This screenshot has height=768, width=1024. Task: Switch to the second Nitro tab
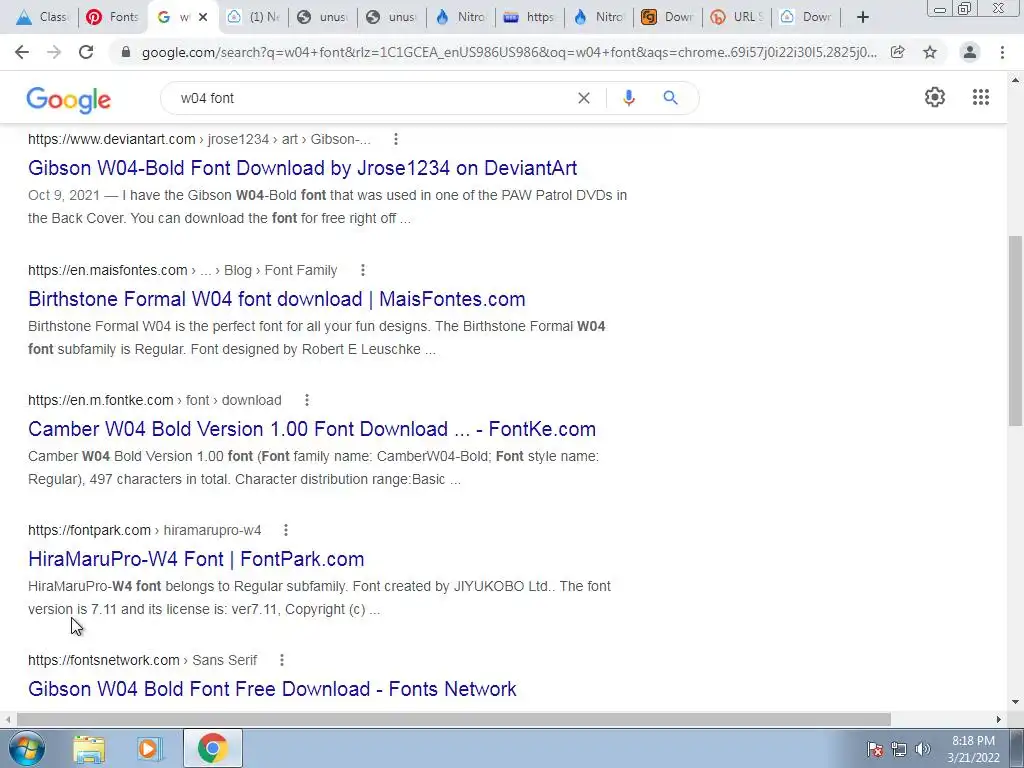point(600,17)
